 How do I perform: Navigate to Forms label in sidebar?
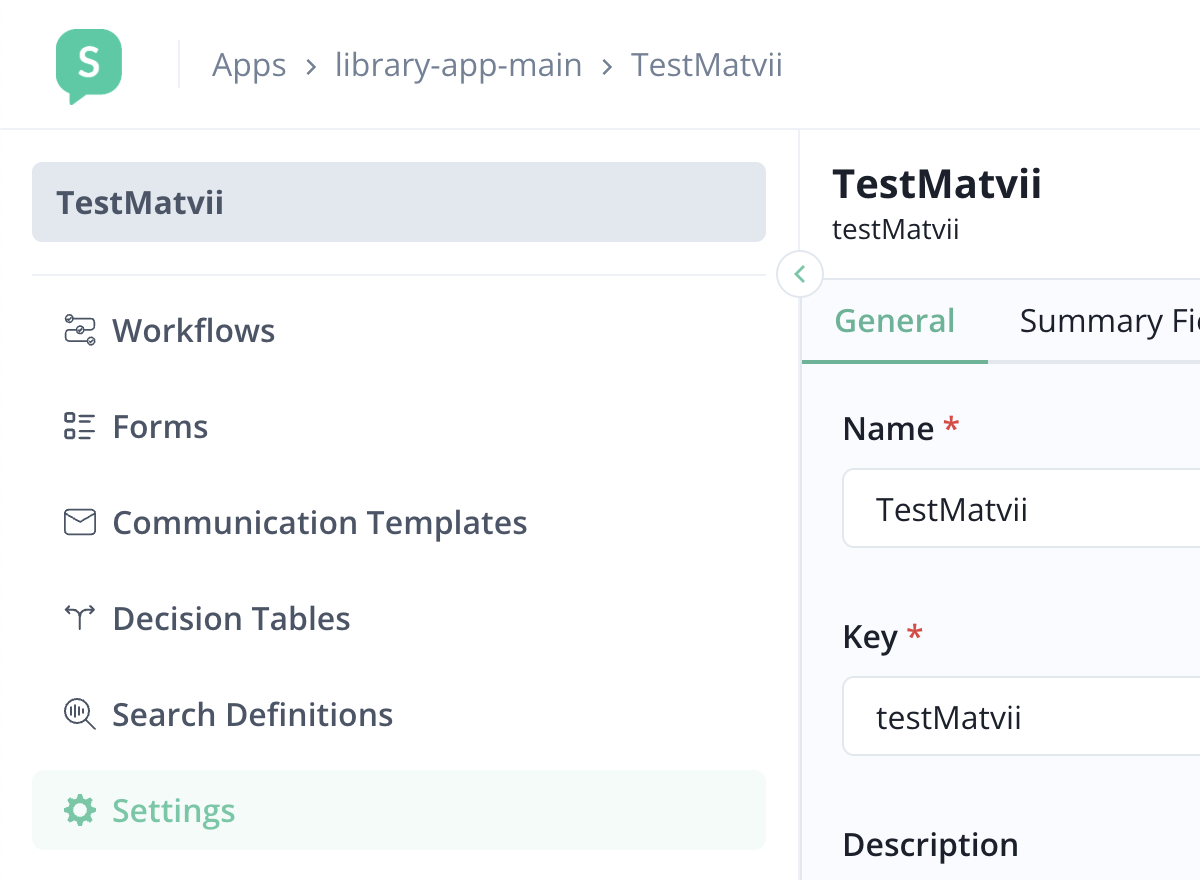pos(160,426)
